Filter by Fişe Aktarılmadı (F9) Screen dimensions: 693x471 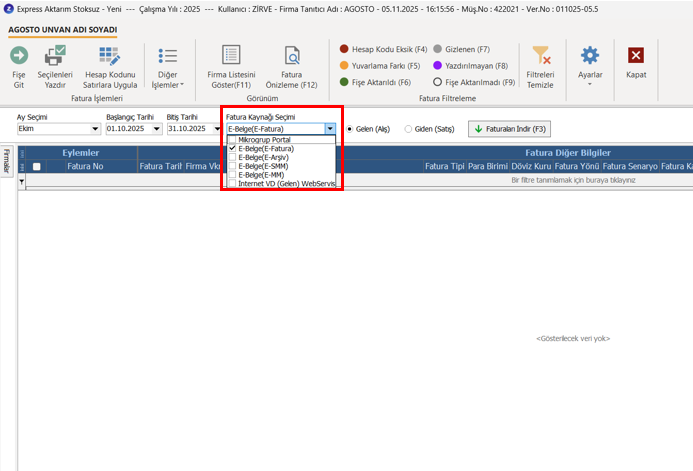click(474, 82)
